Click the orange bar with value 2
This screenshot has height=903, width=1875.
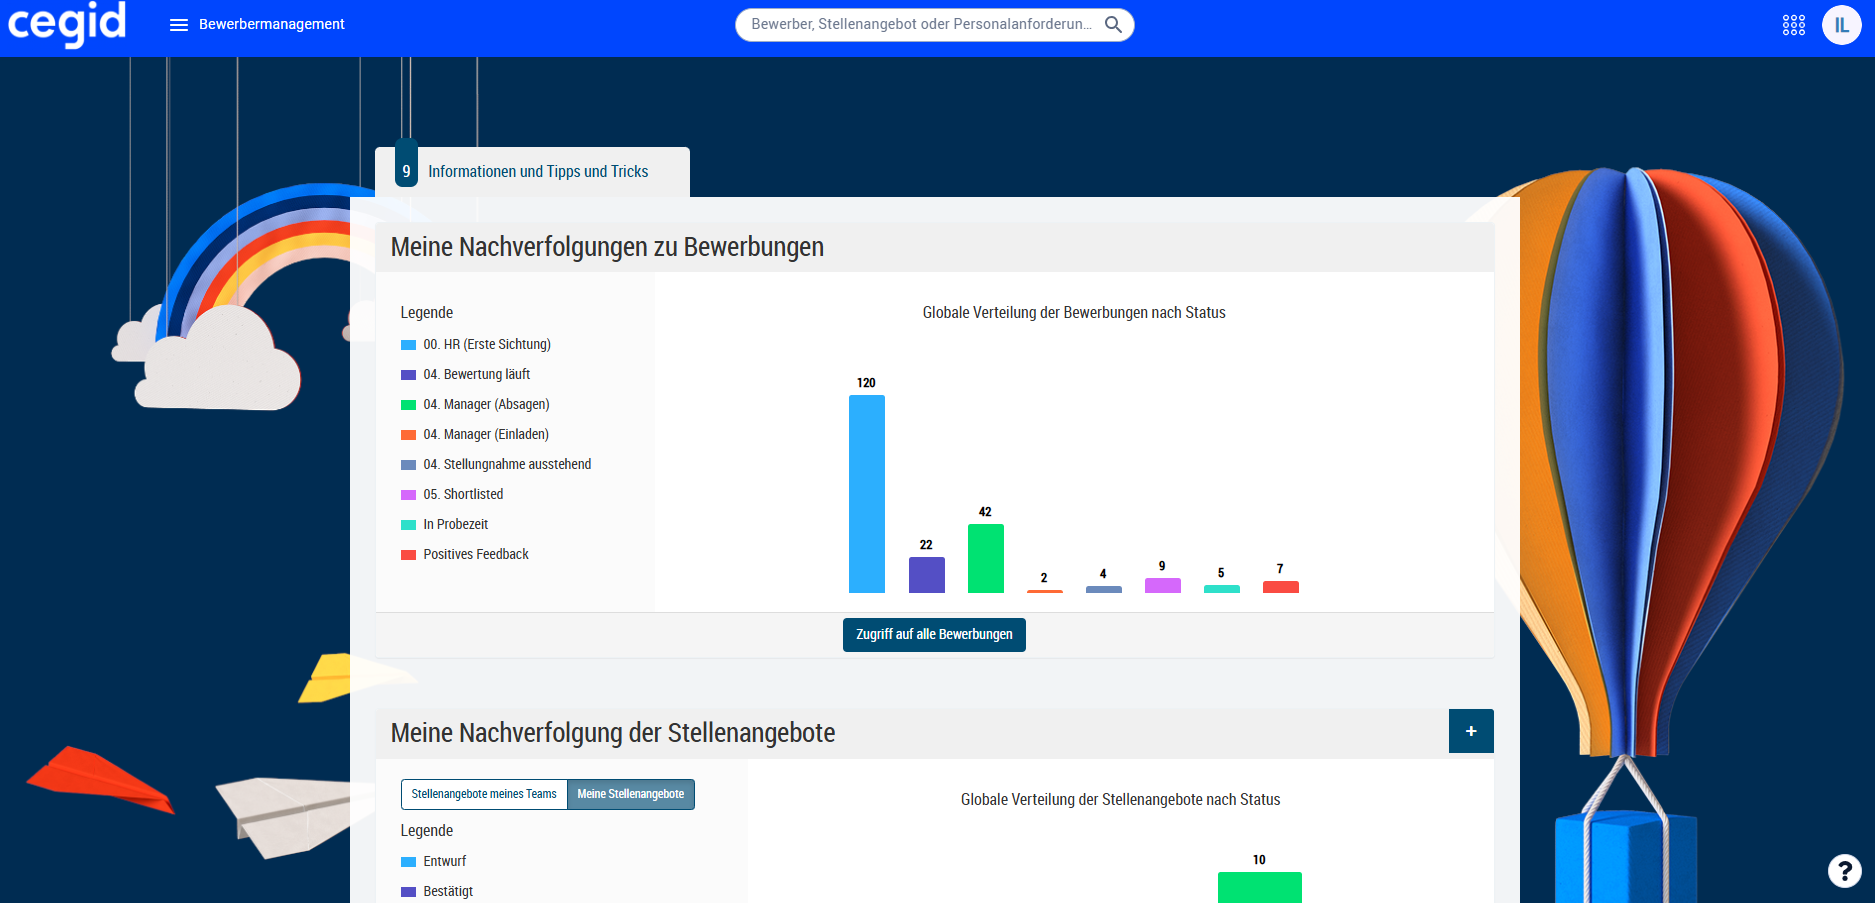pos(1045,591)
